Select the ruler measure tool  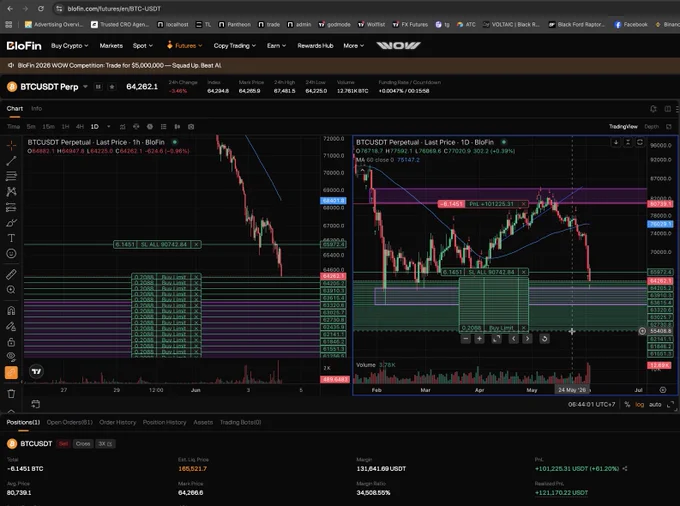pyautogui.click(x=11, y=274)
